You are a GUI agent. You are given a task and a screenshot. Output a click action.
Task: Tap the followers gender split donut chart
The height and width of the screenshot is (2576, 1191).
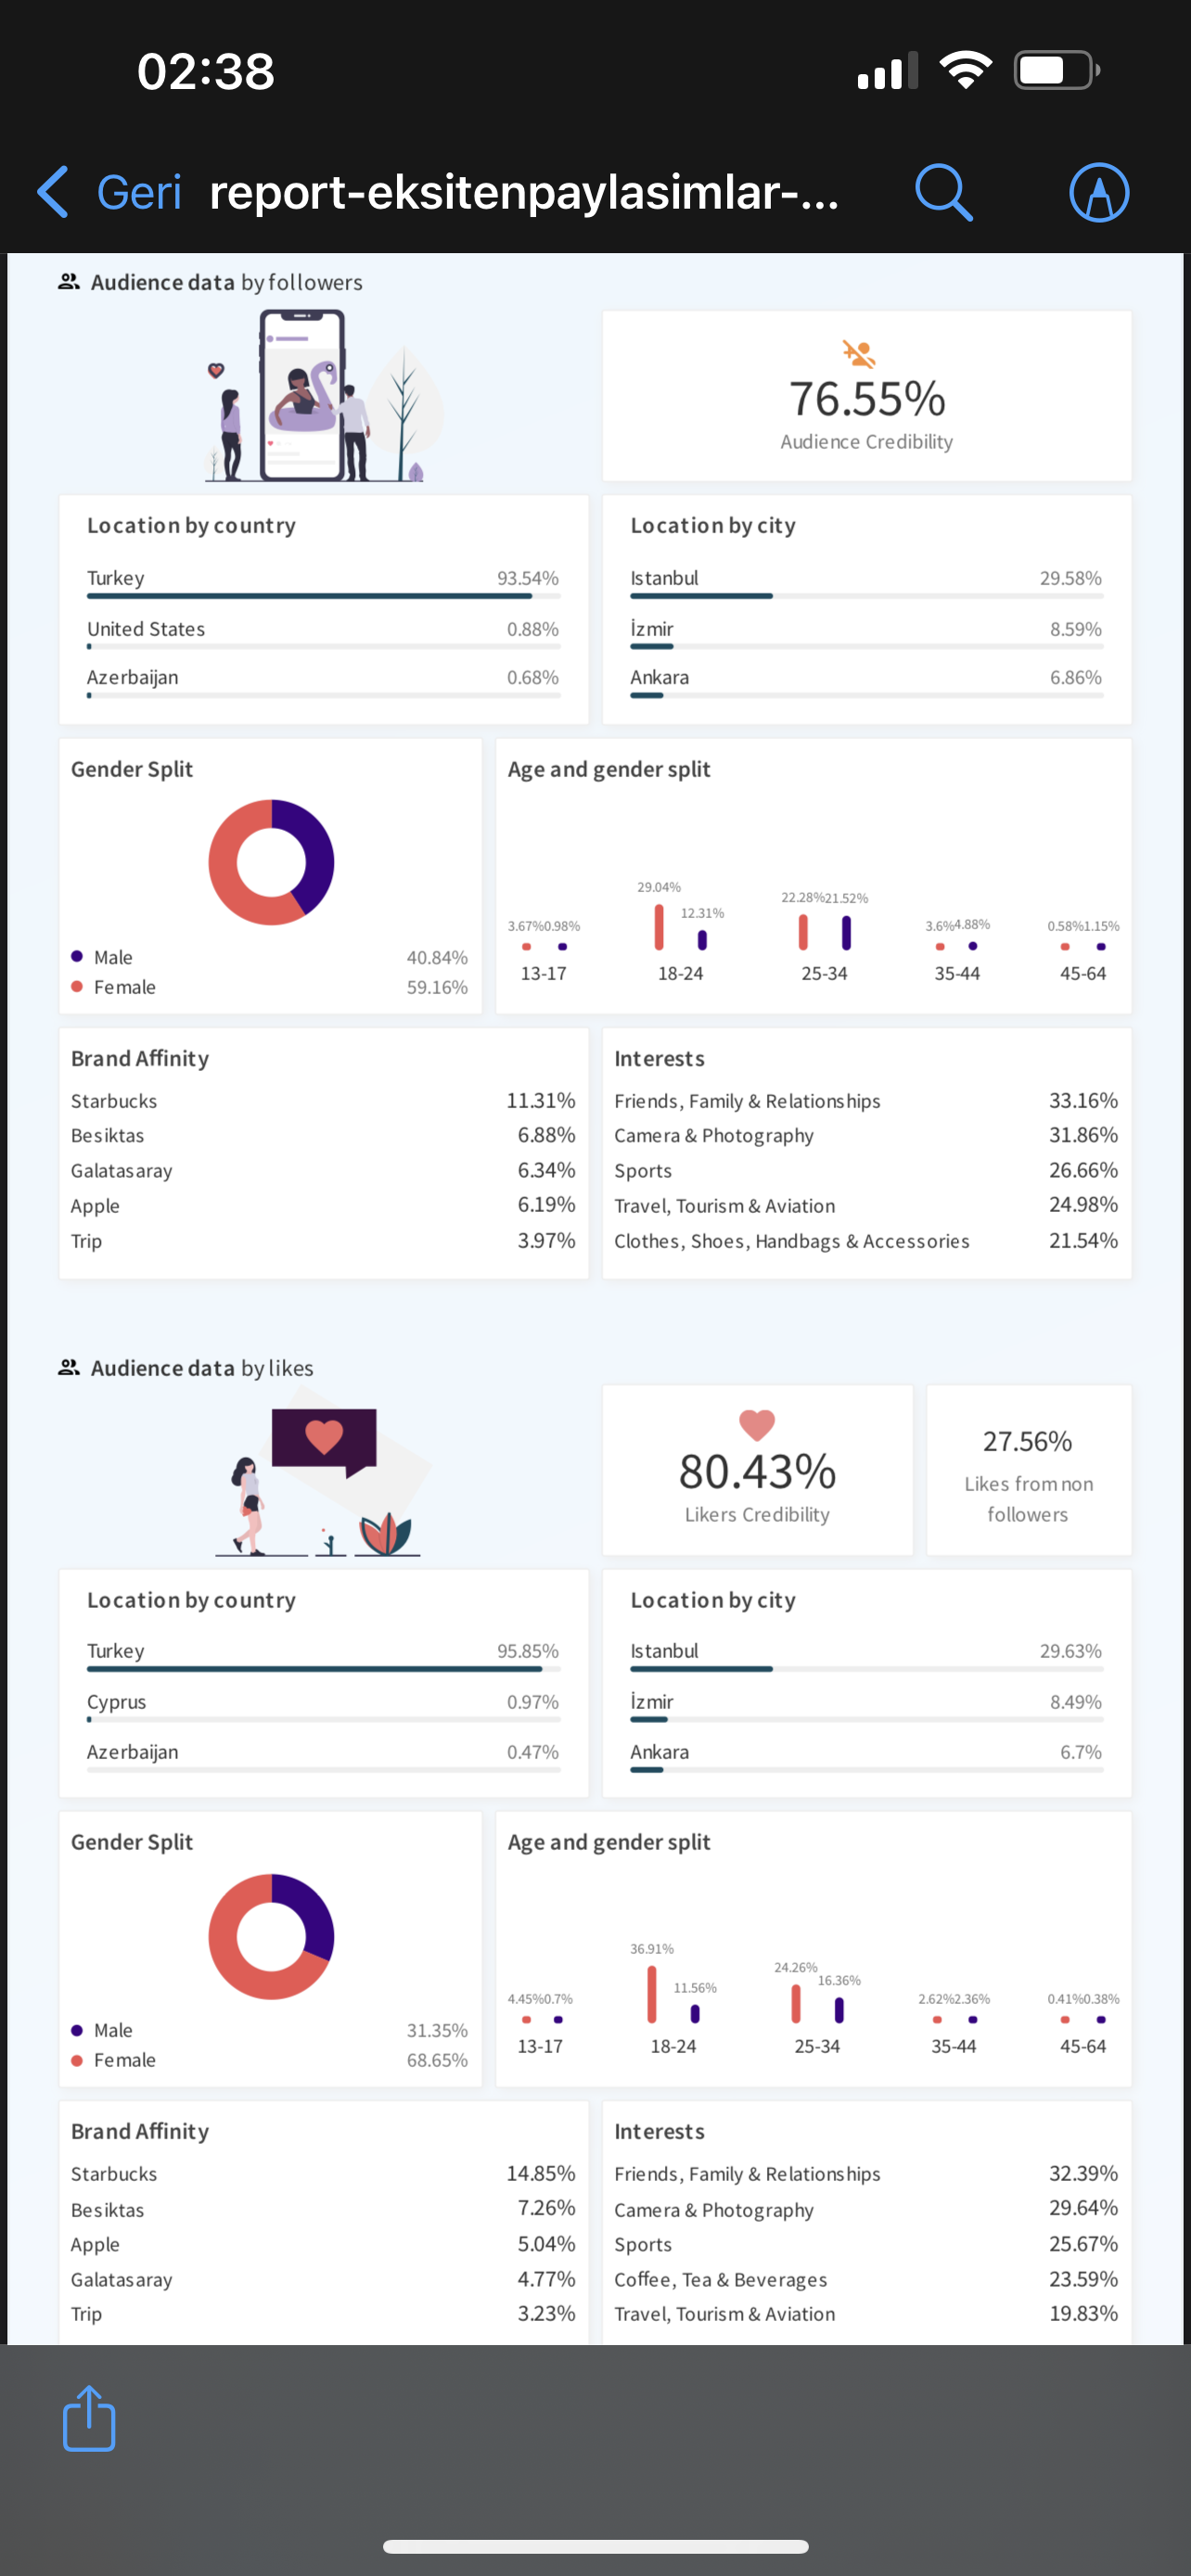click(271, 862)
